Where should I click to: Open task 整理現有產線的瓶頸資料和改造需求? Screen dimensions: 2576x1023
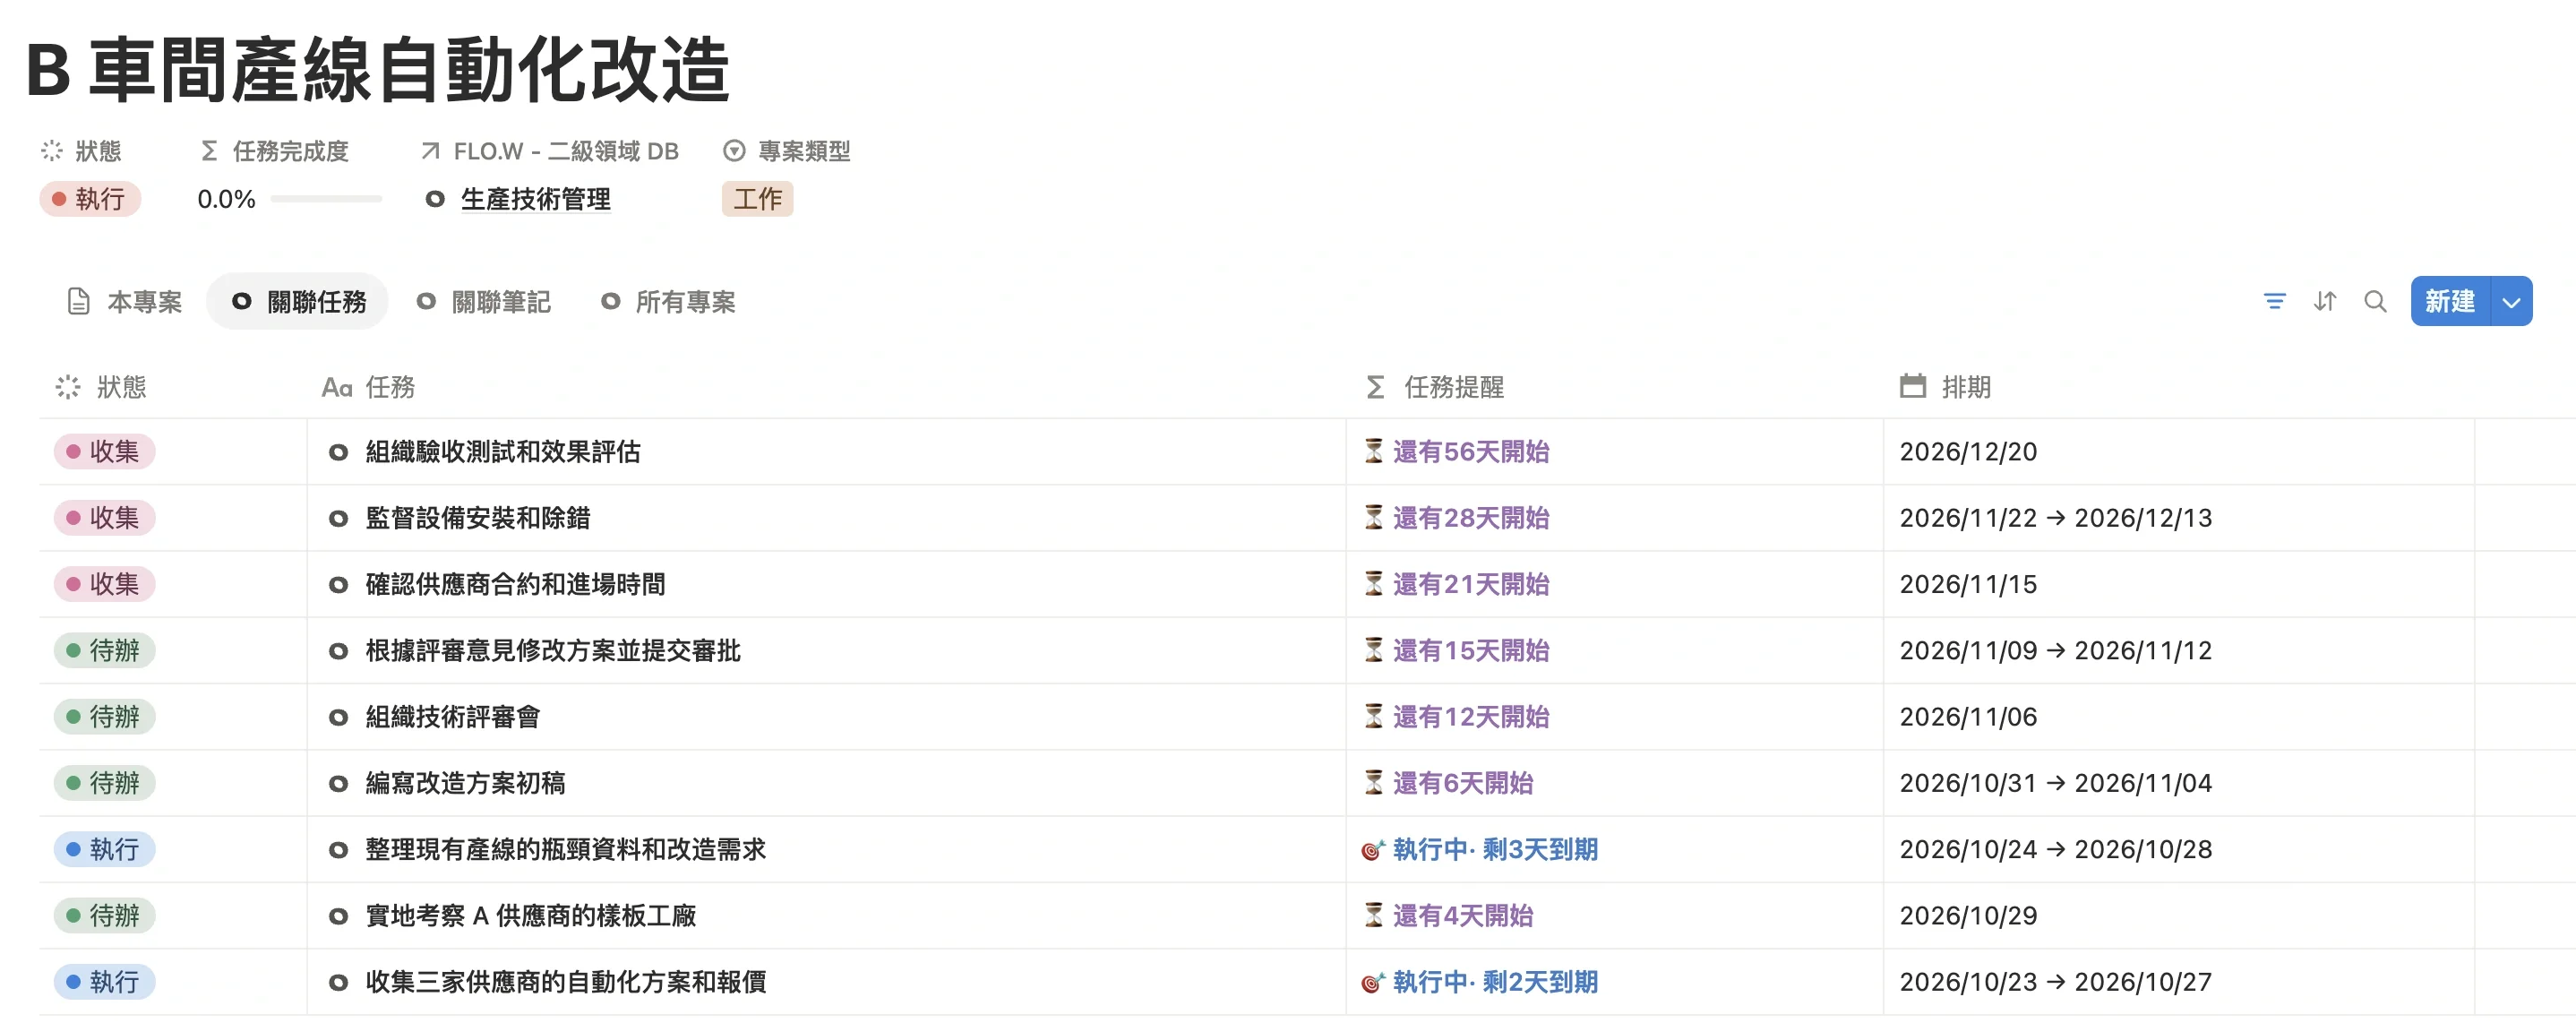pyautogui.click(x=565, y=849)
